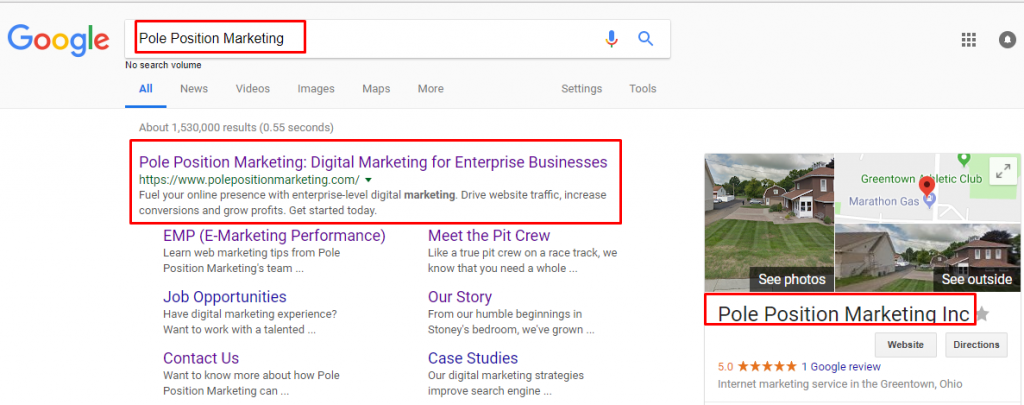Start voice search with microphone icon
Image resolution: width=1024 pixels, height=405 pixels.
pos(611,39)
